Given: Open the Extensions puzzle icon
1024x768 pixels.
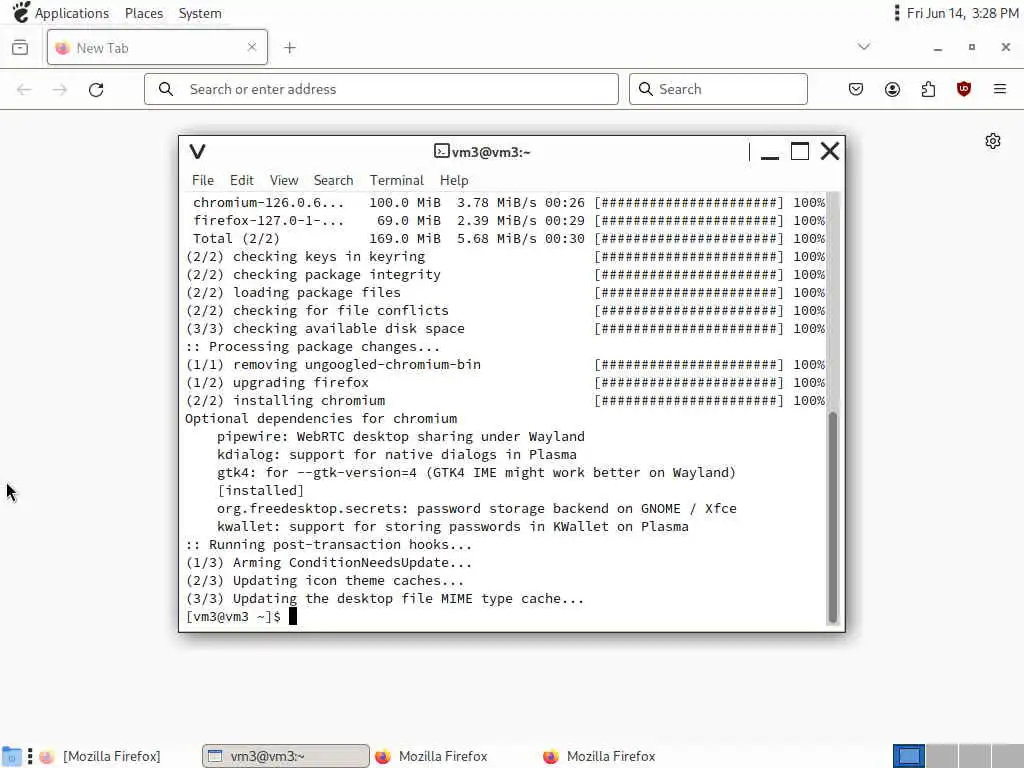Looking at the screenshot, I should (928, 89).
